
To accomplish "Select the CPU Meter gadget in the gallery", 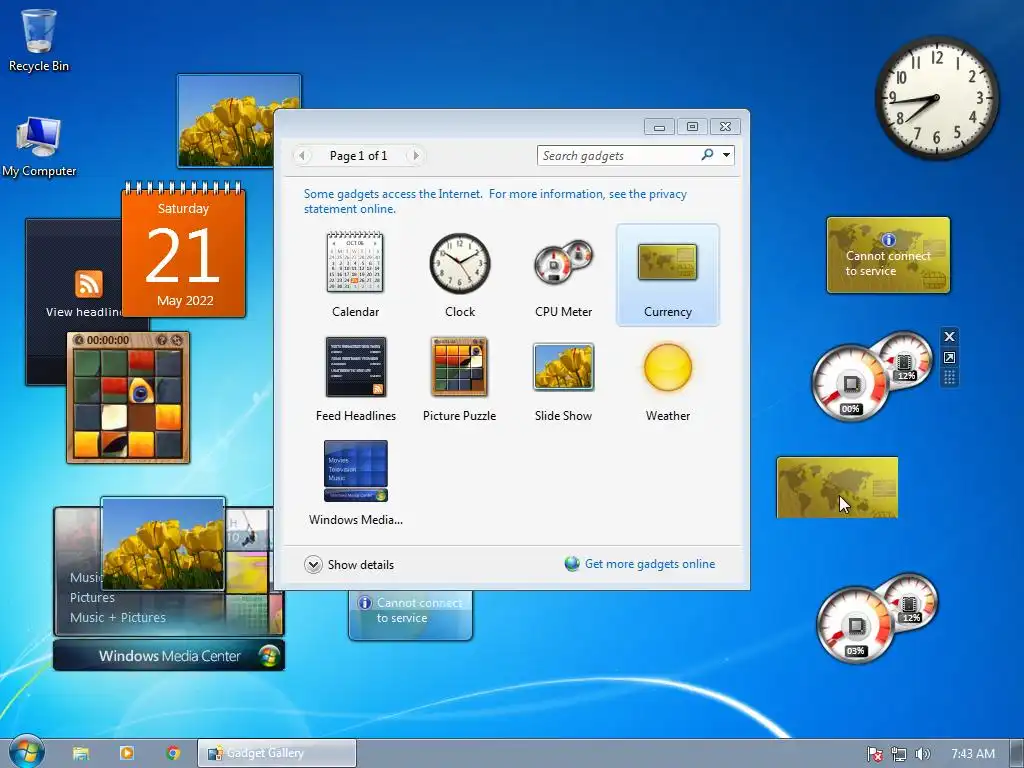I will pos(564,274).
